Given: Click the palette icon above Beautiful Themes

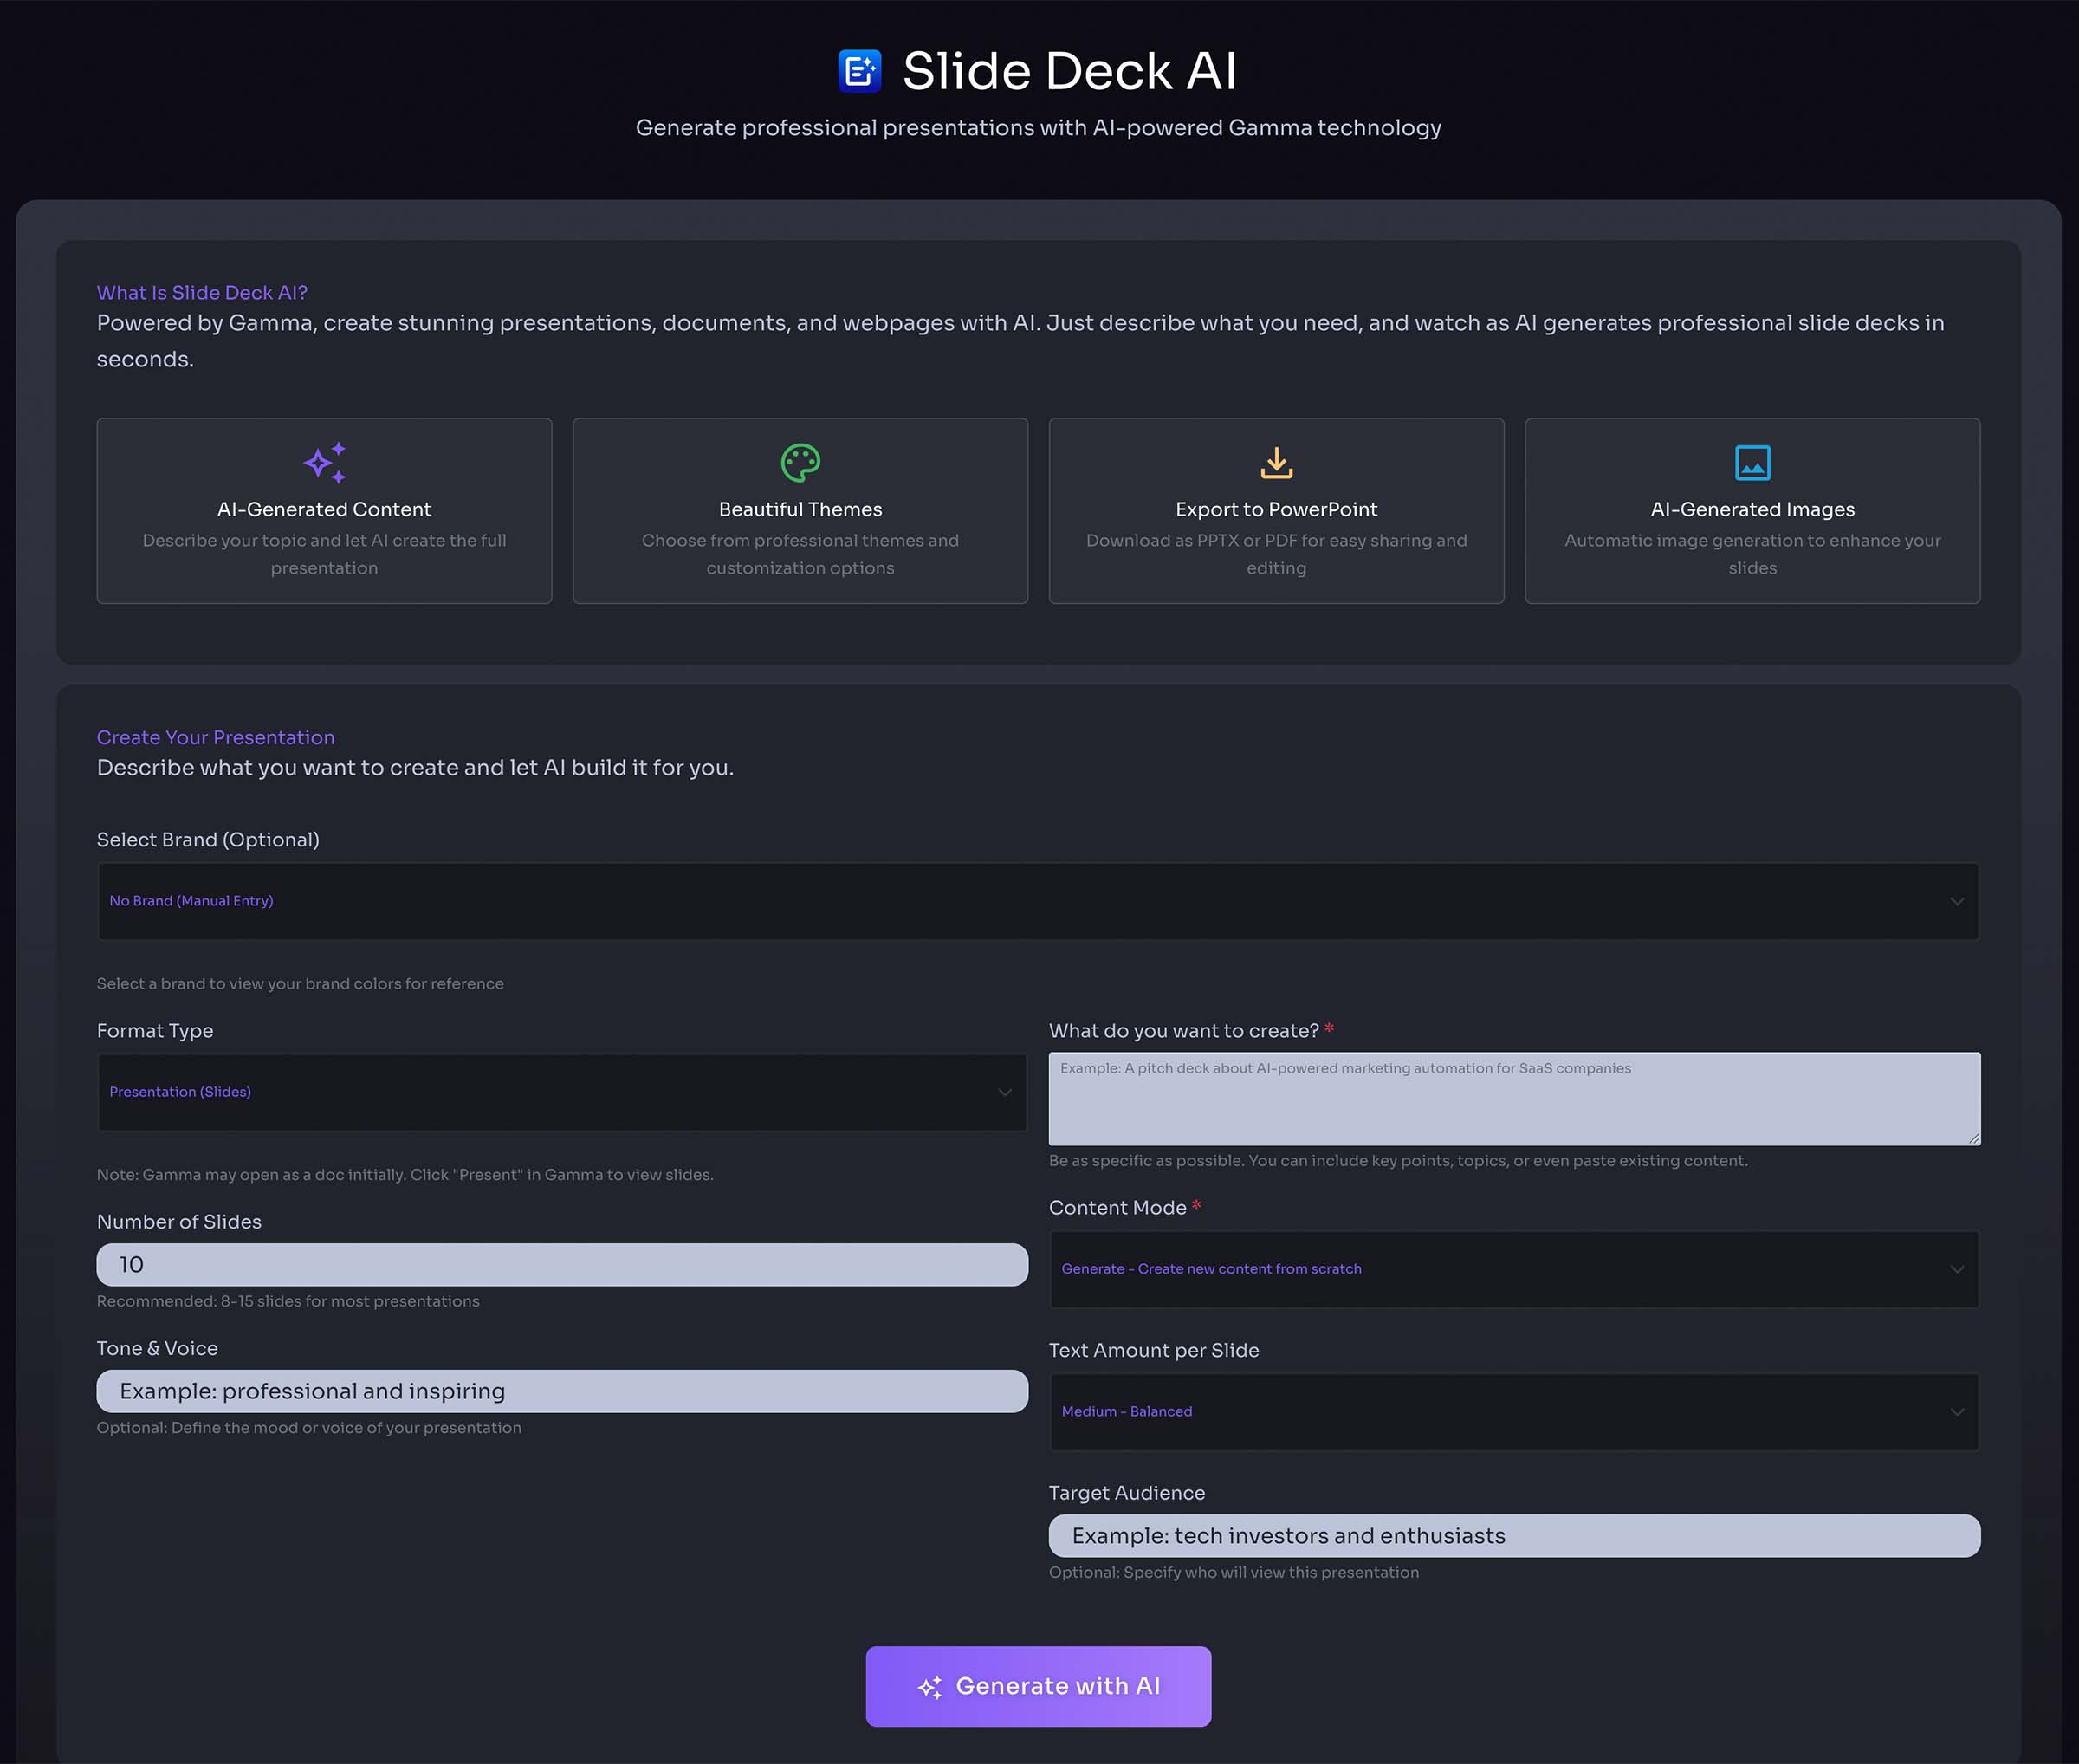Looking at the screenshot, I should click(799, 462).
